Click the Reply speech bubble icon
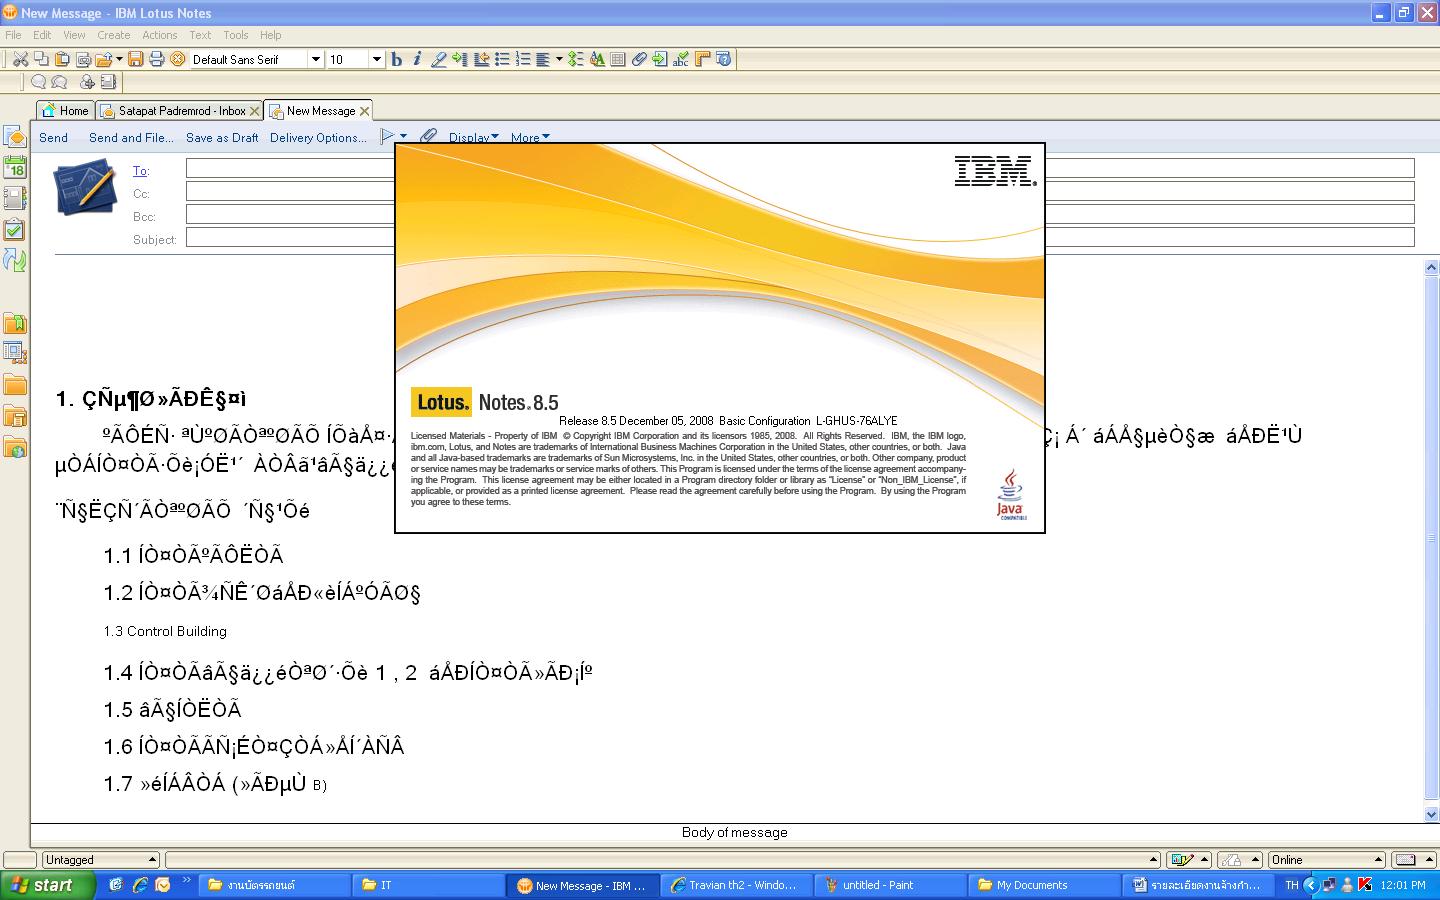 (x=38, y=82)
